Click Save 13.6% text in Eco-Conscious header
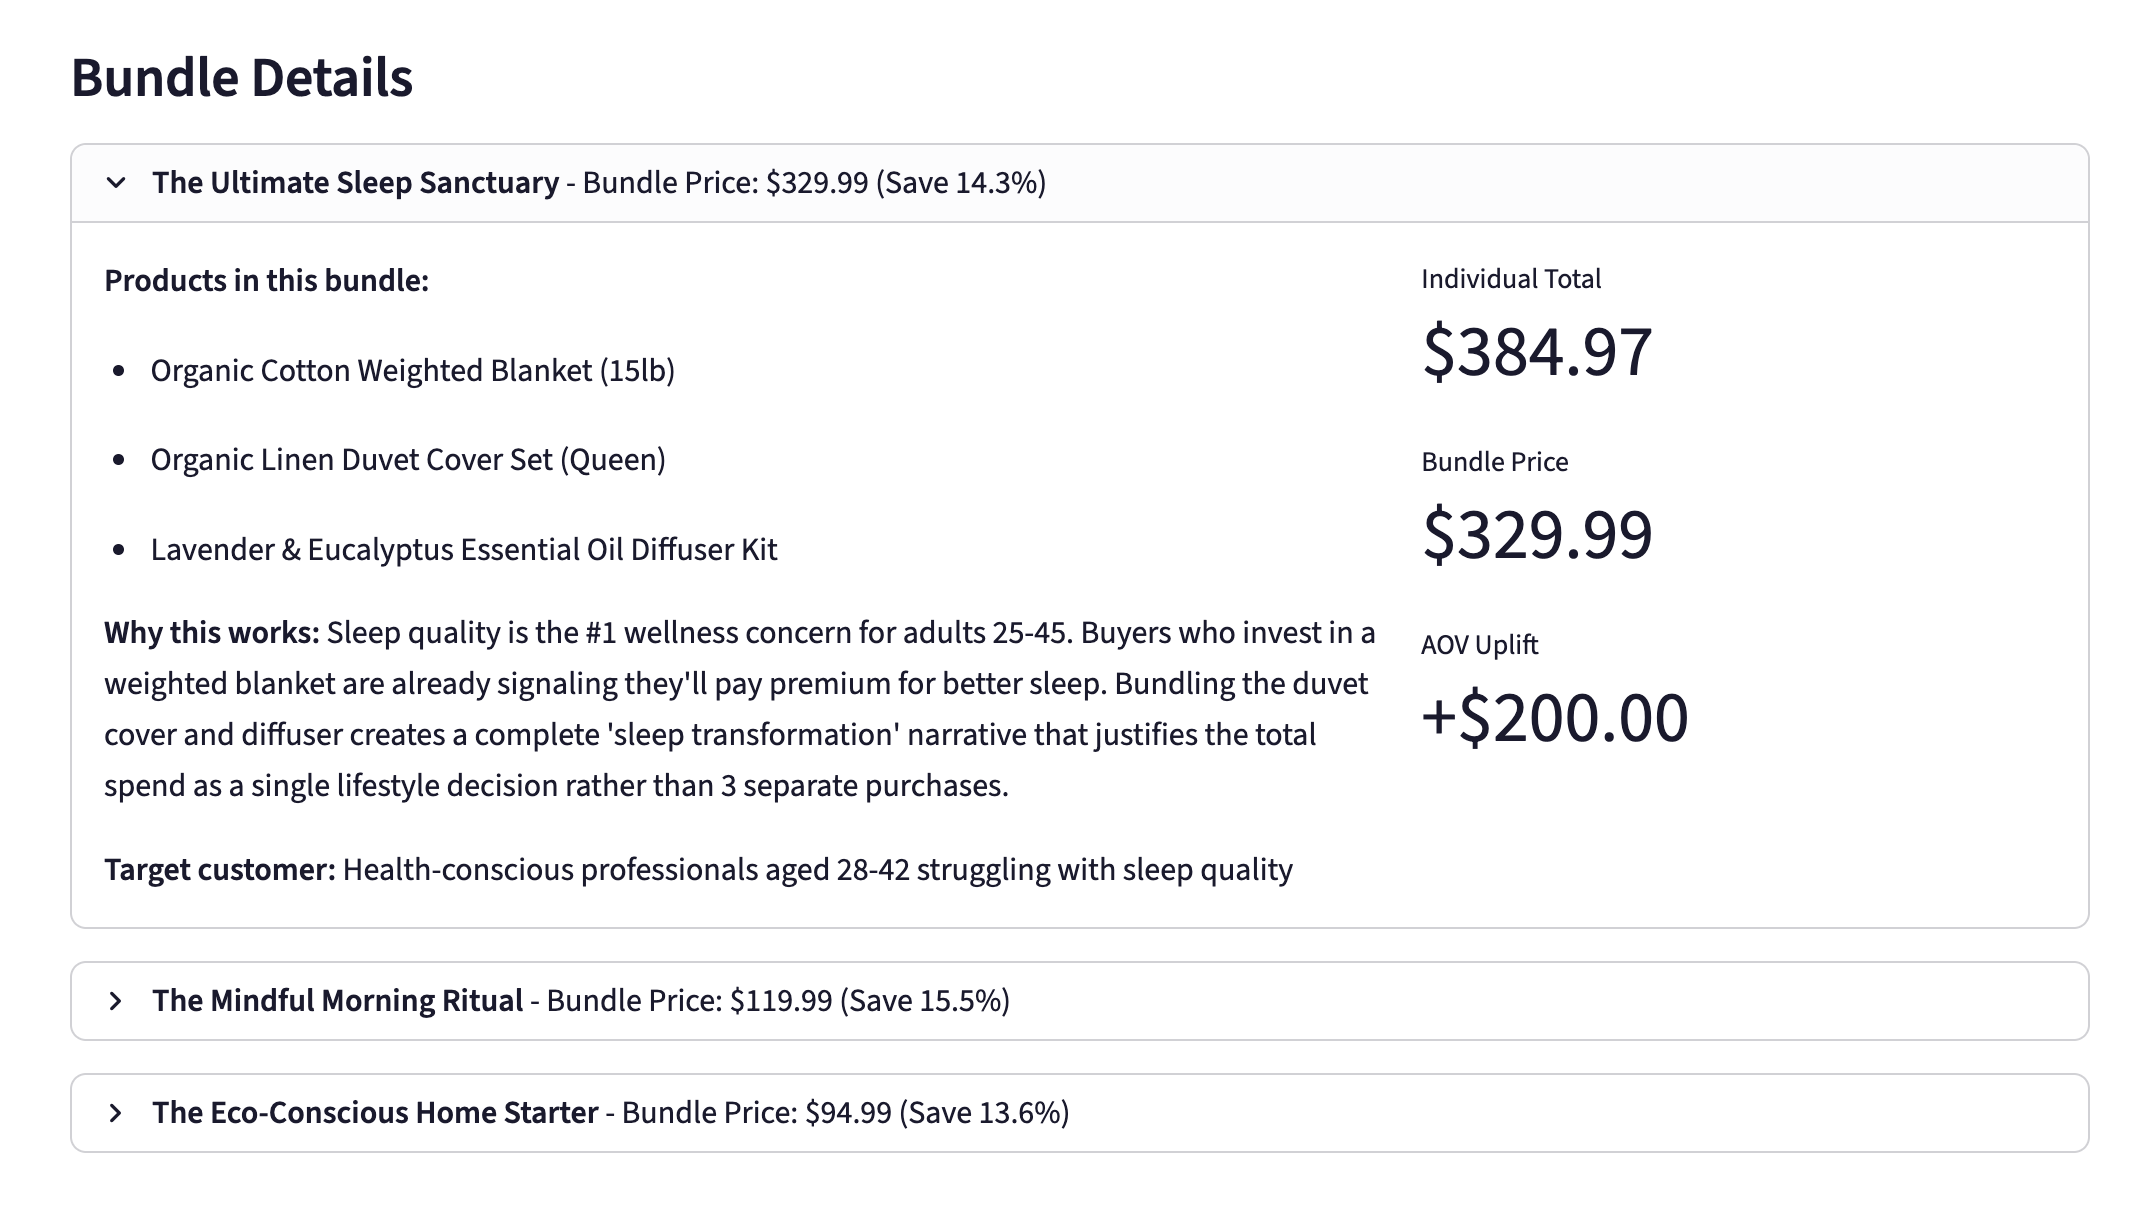Viewport: 2144px width, 1220px height. (984, 1113)
